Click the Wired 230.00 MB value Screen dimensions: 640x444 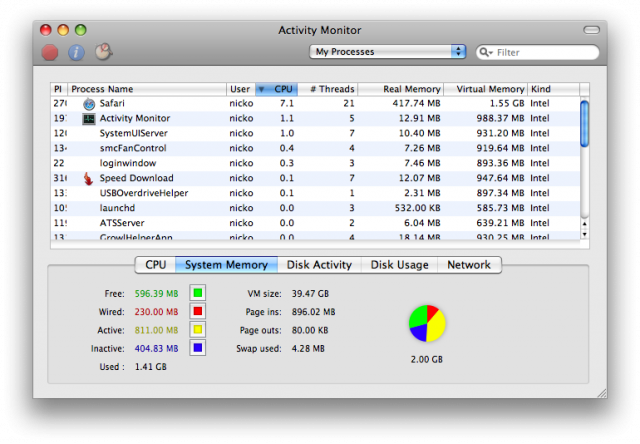[x=156, y=312]
